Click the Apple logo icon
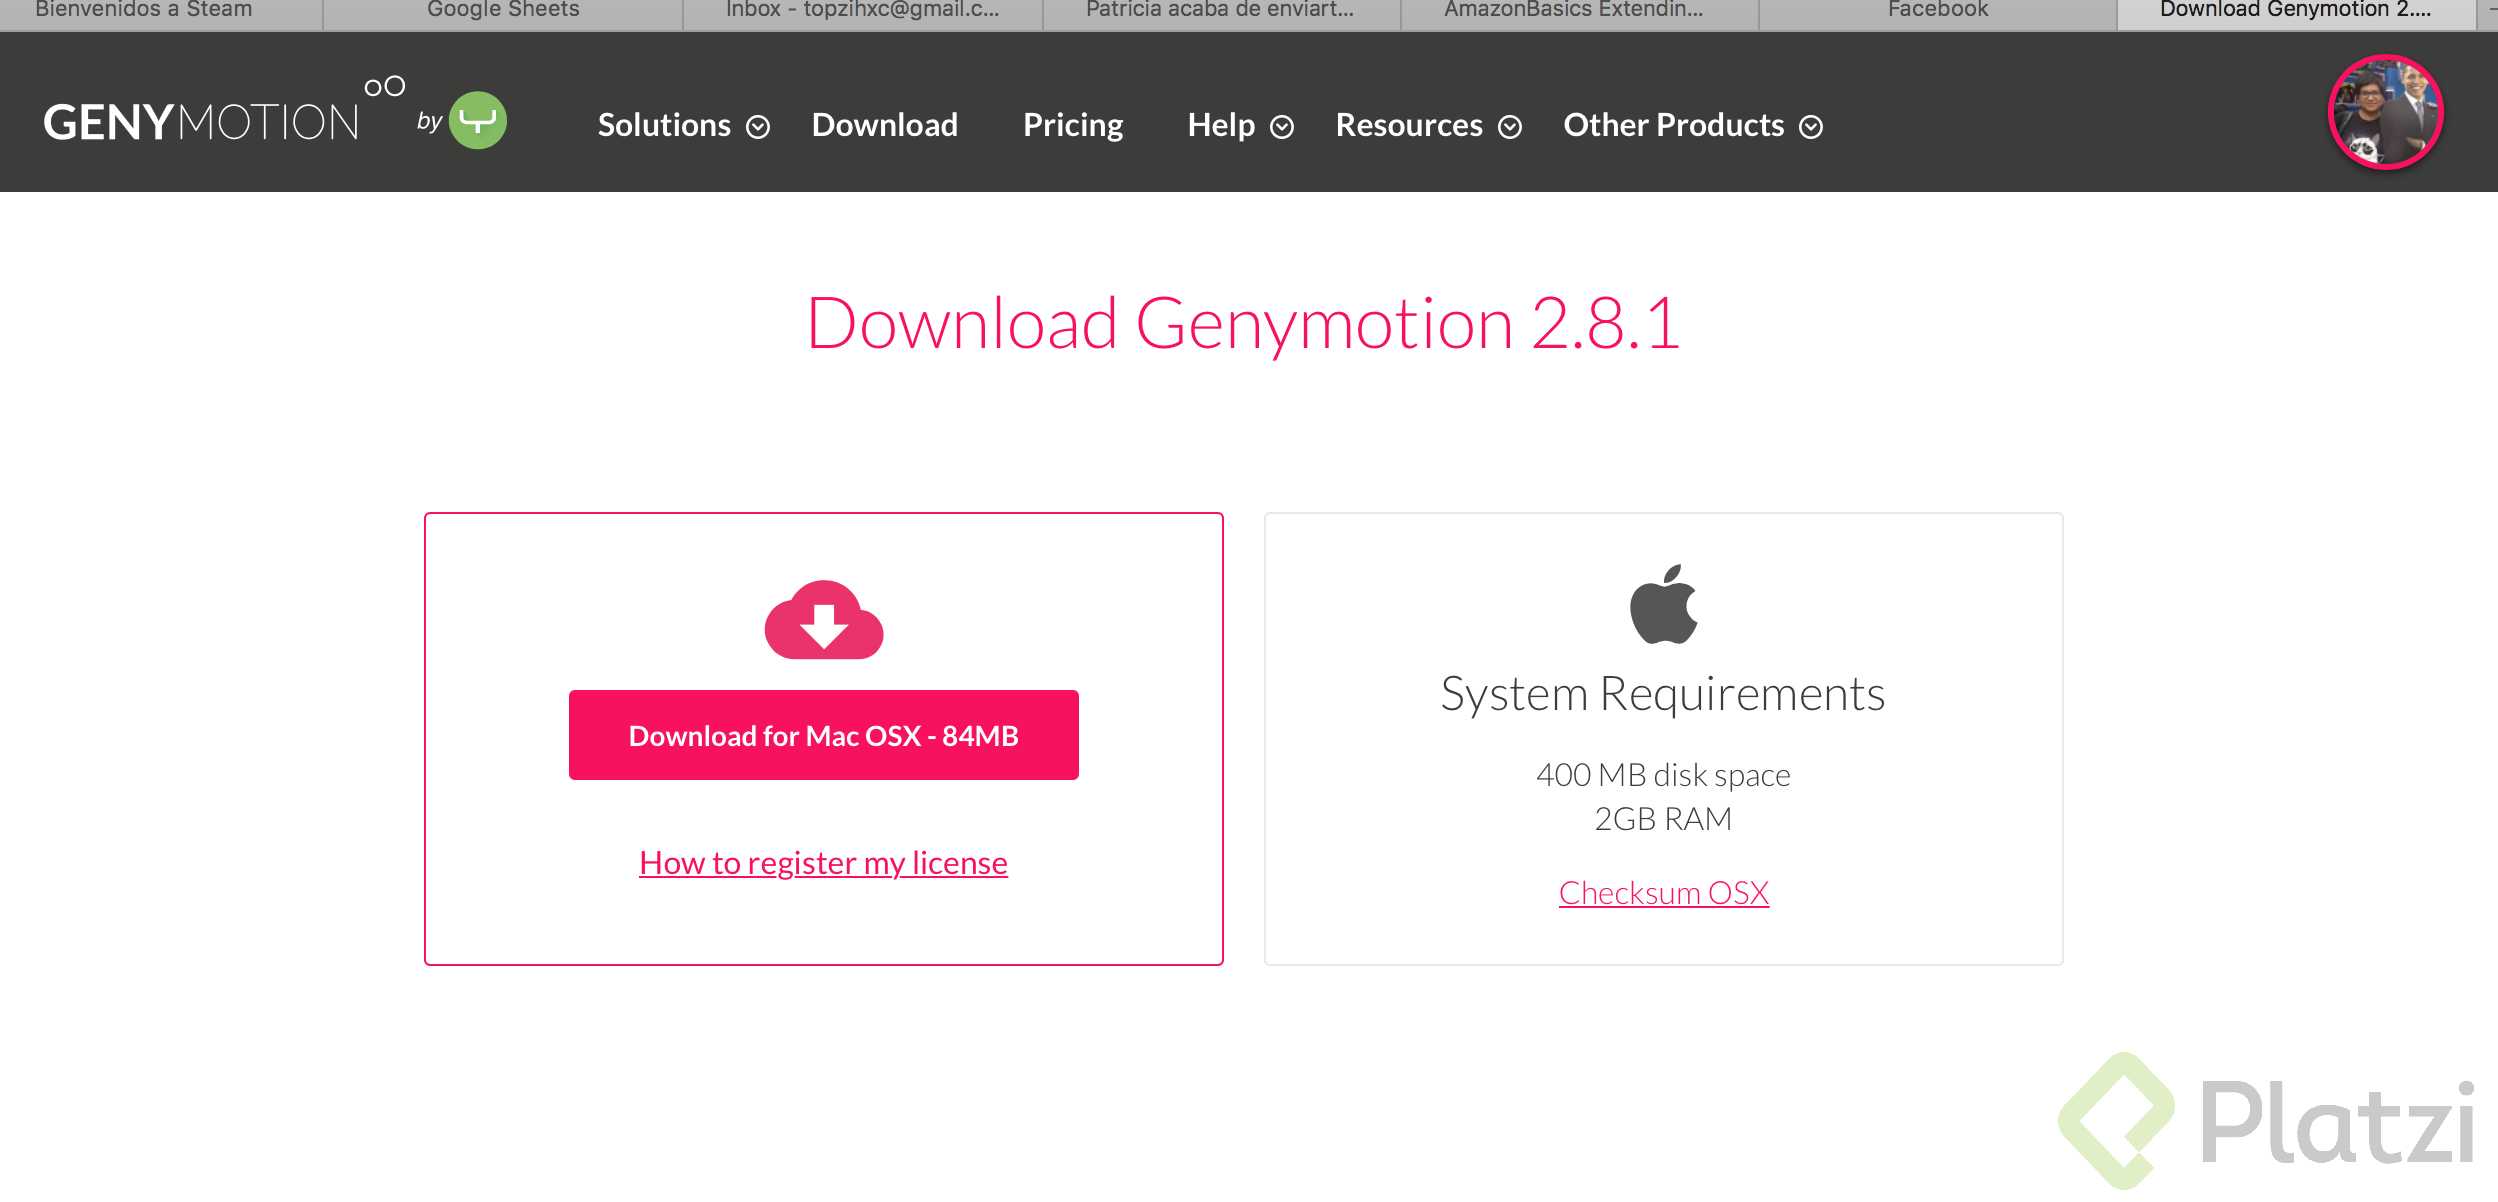Viewport: 2498px width, 1202px height. 1663,604
